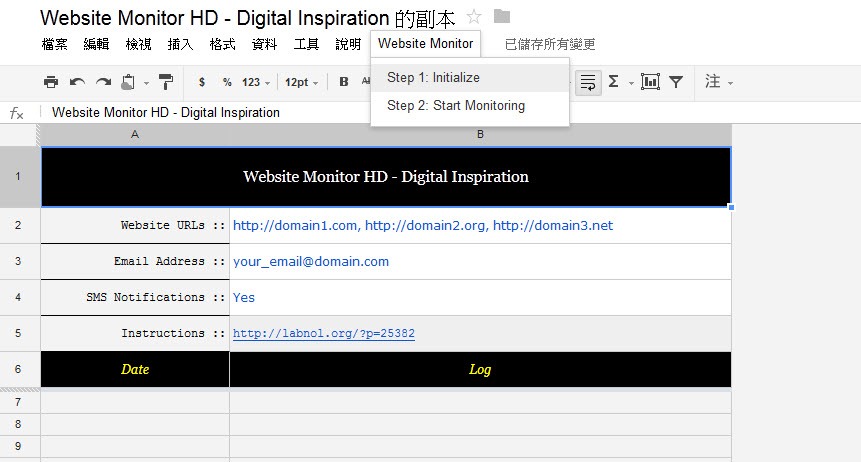Viewport: 861px width, 462px height.
Task: Choose Step 2: Start Monitoring entry
Action: [x=470, y=105]
